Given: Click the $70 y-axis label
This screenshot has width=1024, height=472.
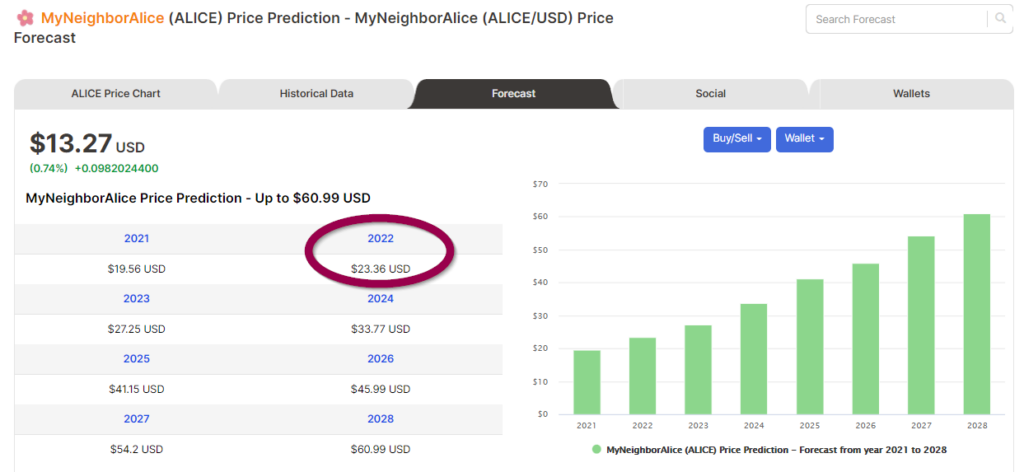Looking at the screenshot, I should 541,184.
